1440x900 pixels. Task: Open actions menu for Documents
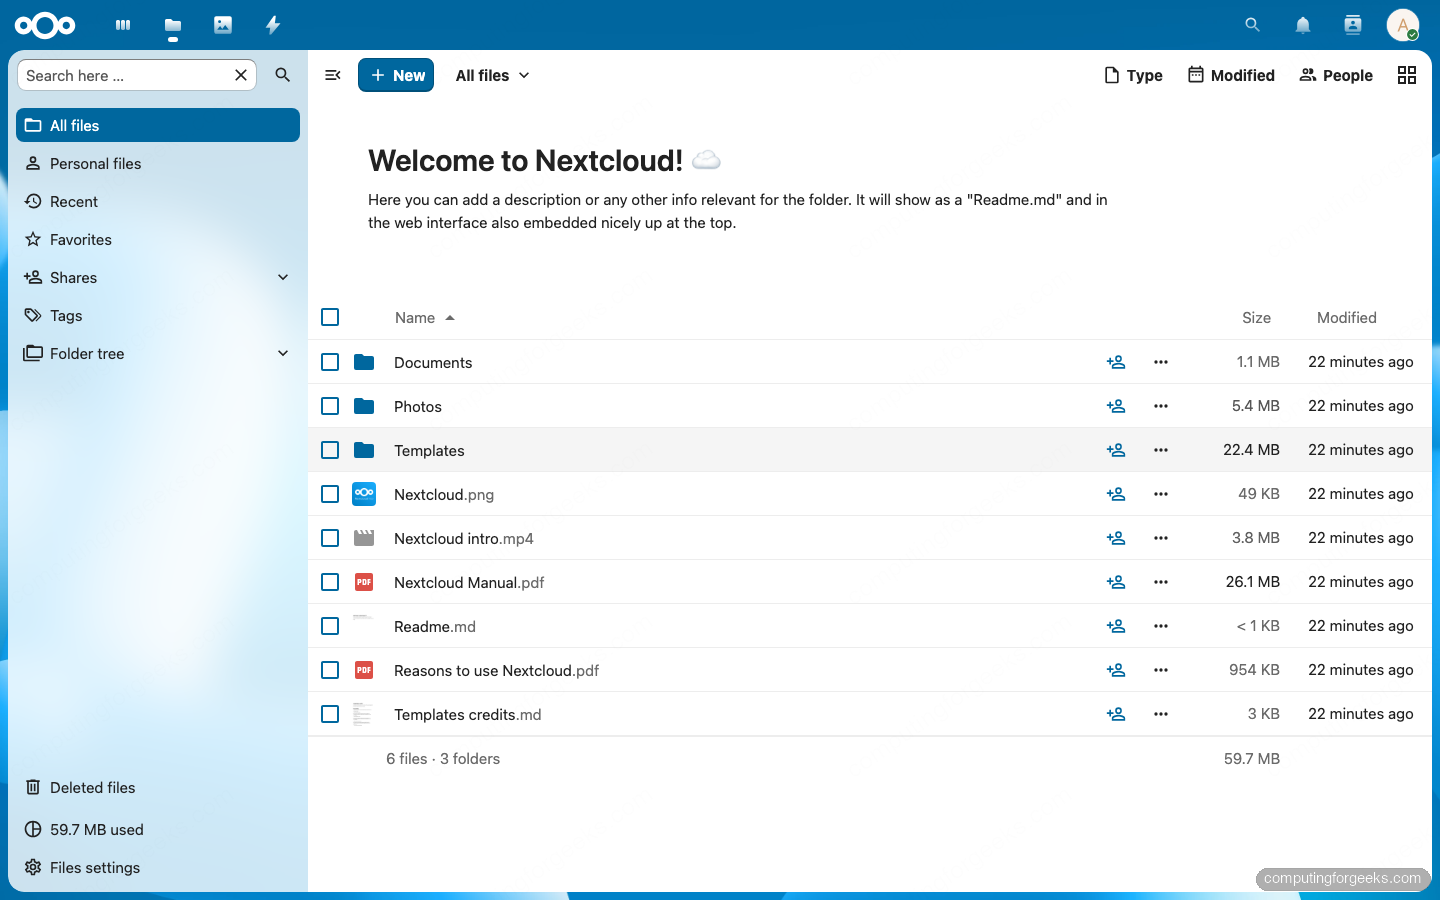click(x=1161, y=362)
